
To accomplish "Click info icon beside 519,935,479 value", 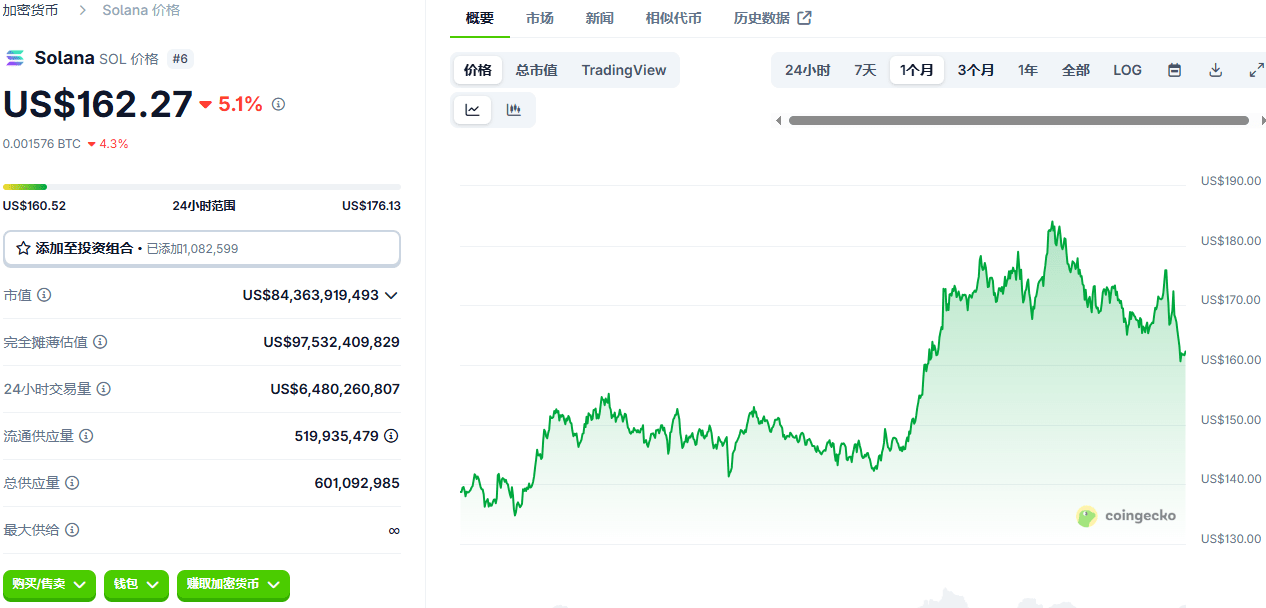I will [x=392, y=436].
